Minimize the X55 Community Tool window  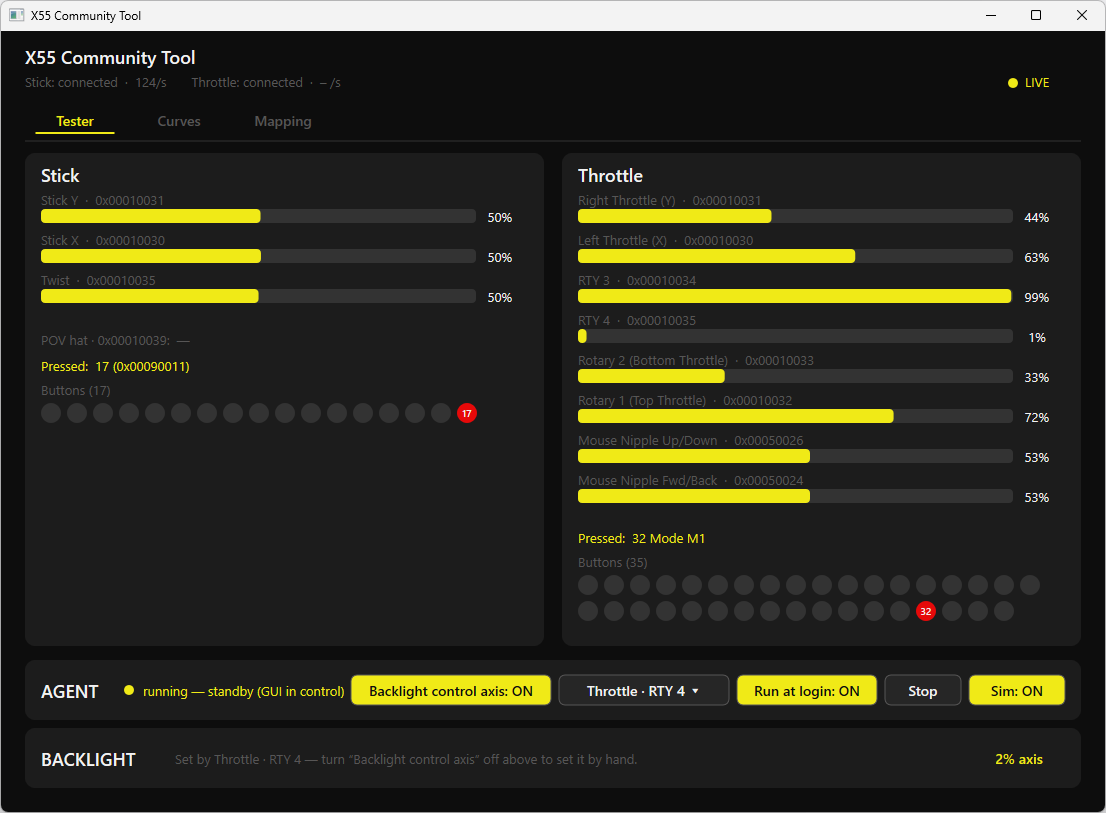click(x=991, y=15)
